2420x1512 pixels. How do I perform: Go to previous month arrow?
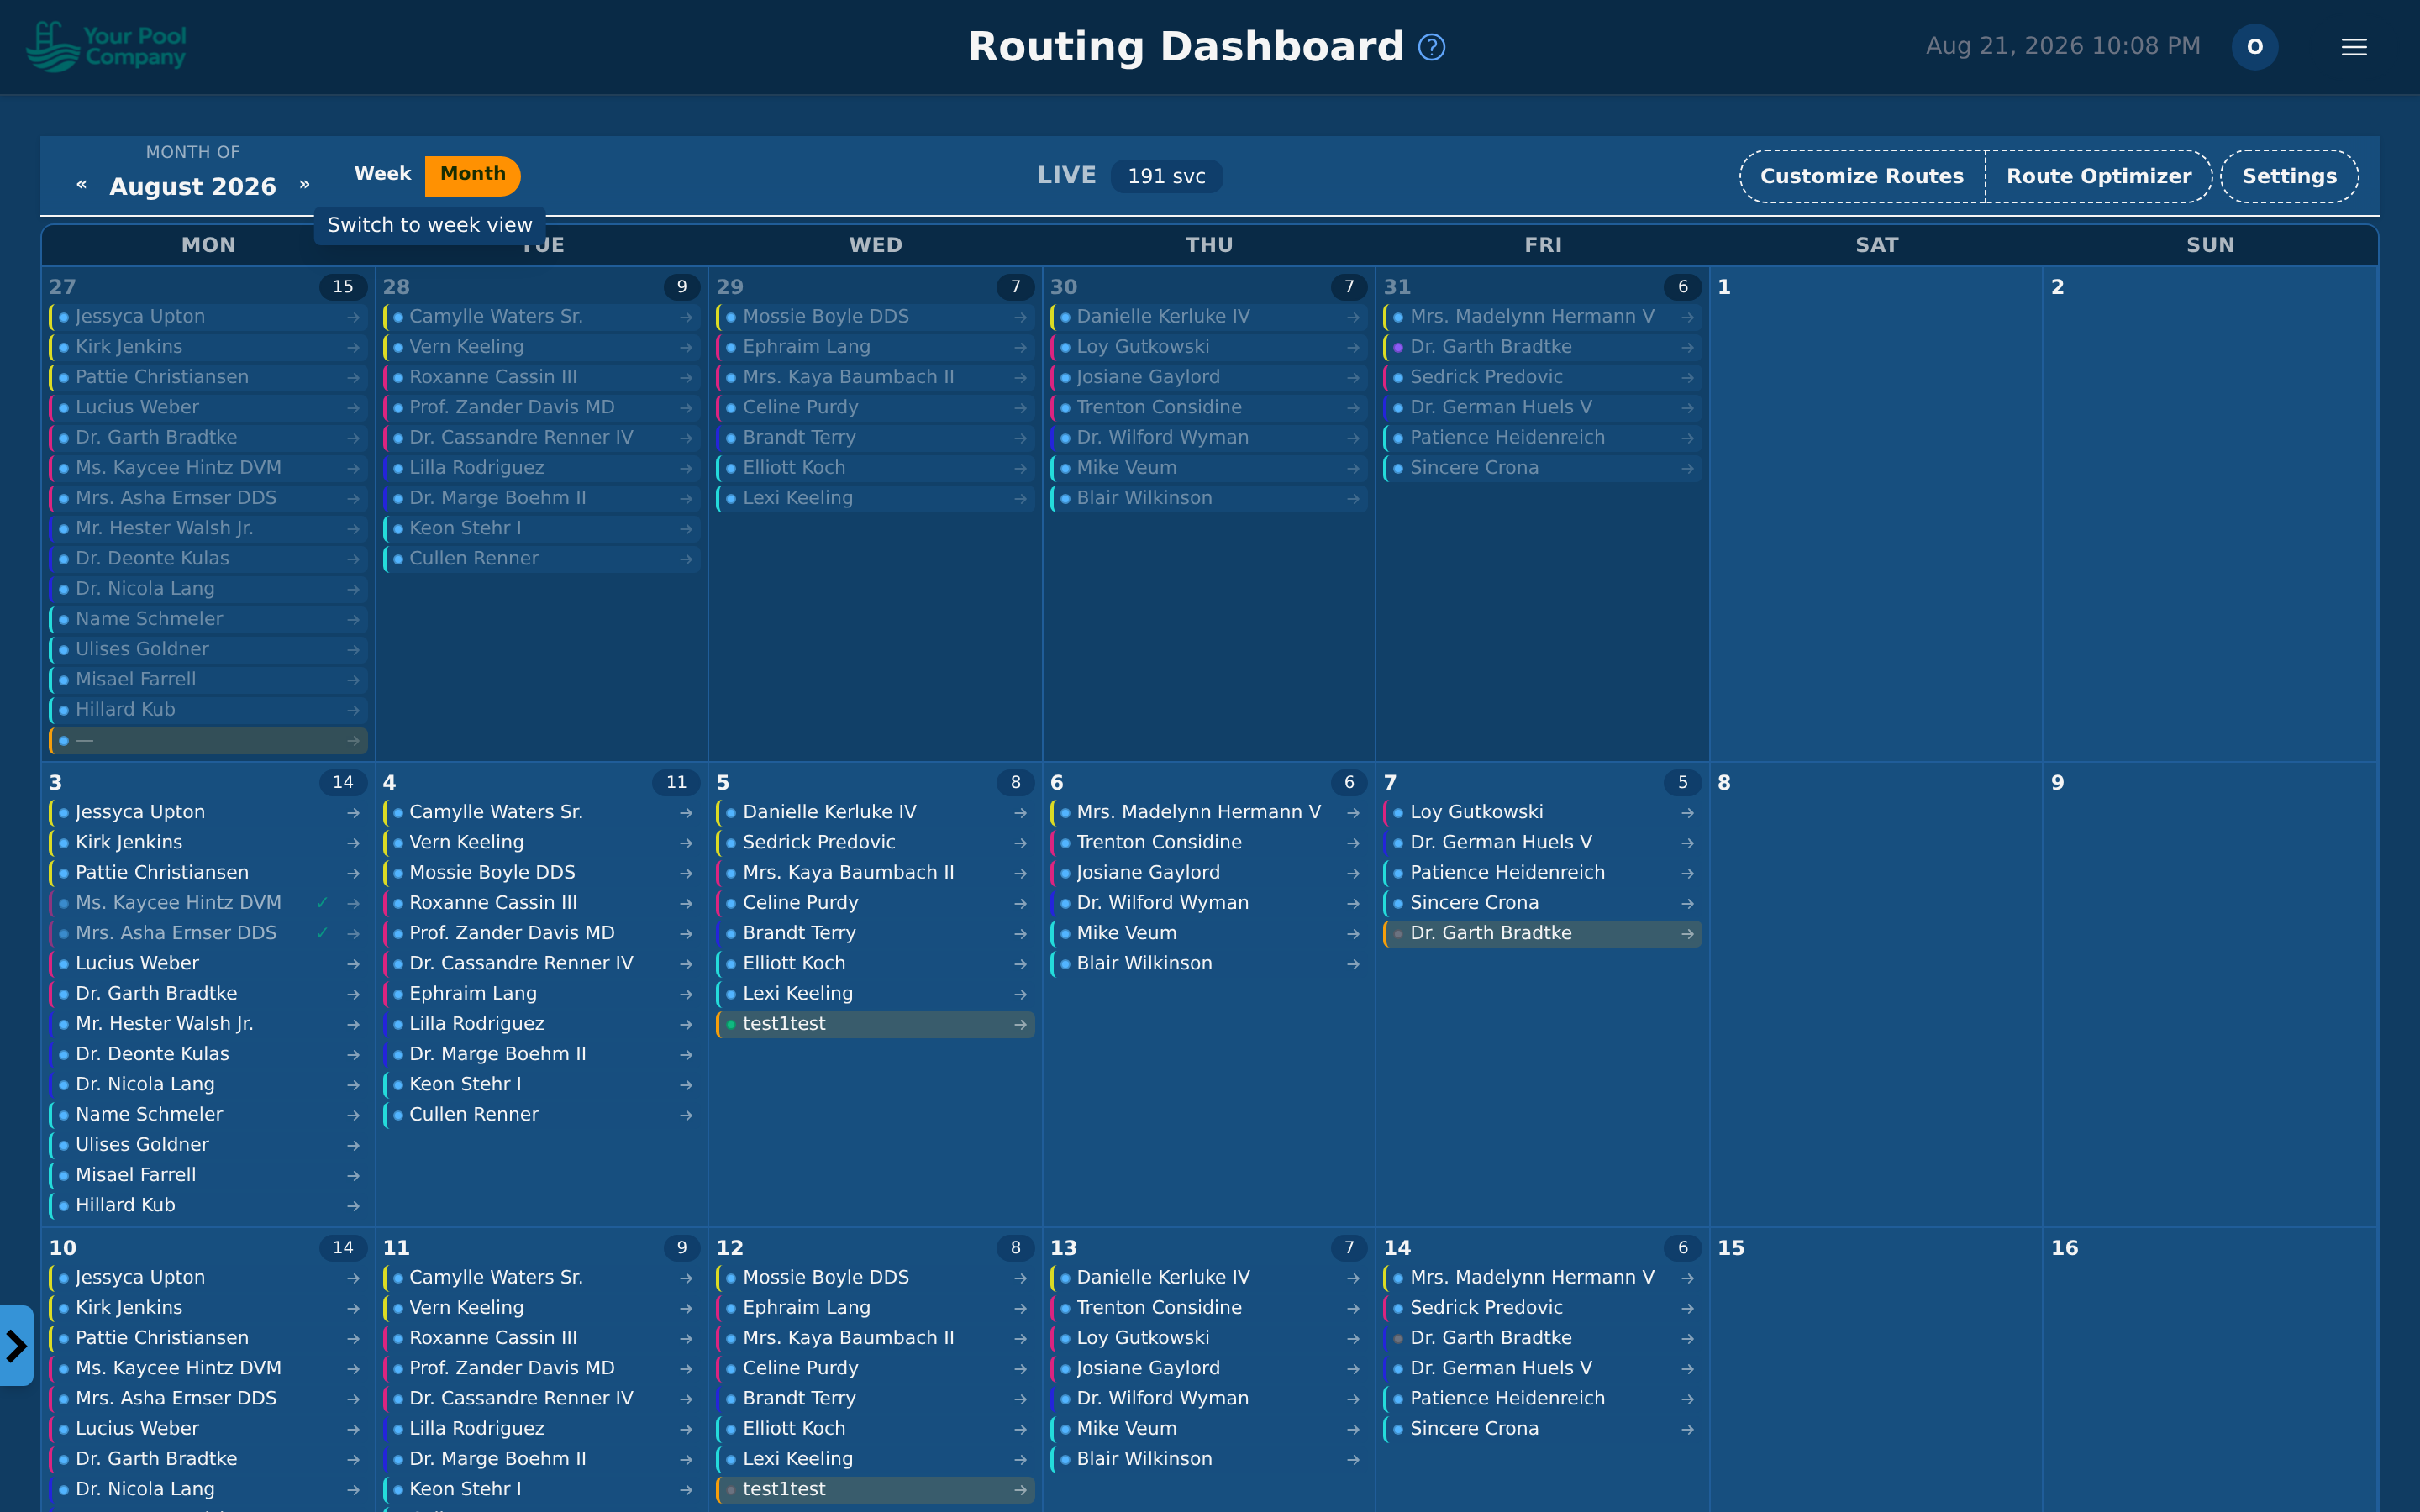coord(81,185)
